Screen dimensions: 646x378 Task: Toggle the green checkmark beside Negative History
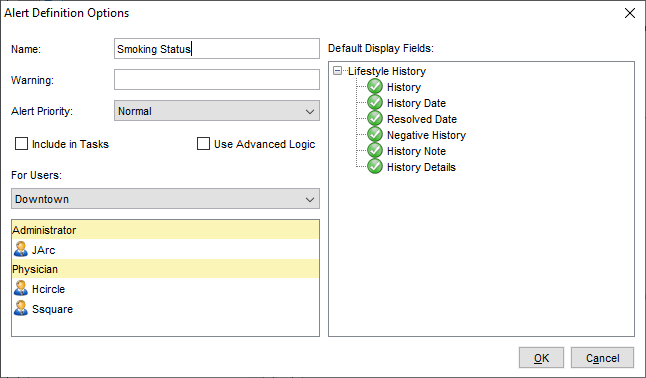[374, 135]
